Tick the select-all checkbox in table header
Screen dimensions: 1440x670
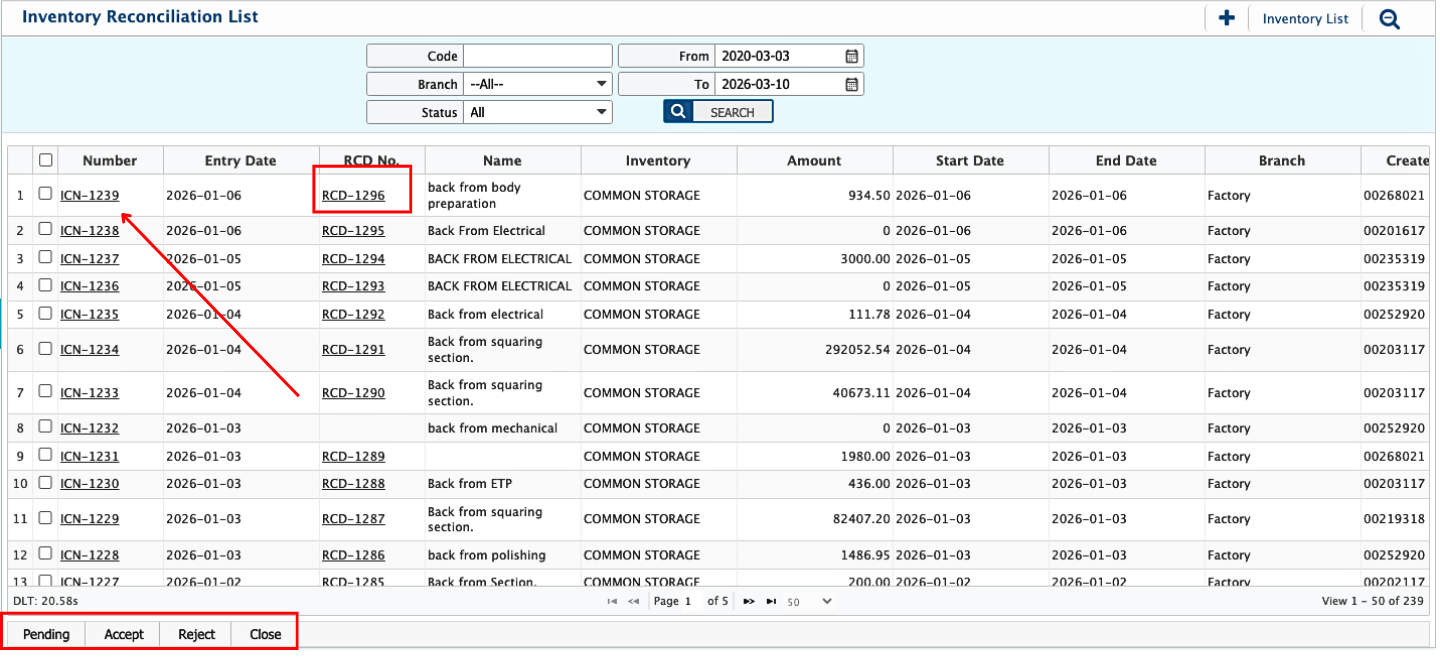pyautogui.click(x=45, y=160)
